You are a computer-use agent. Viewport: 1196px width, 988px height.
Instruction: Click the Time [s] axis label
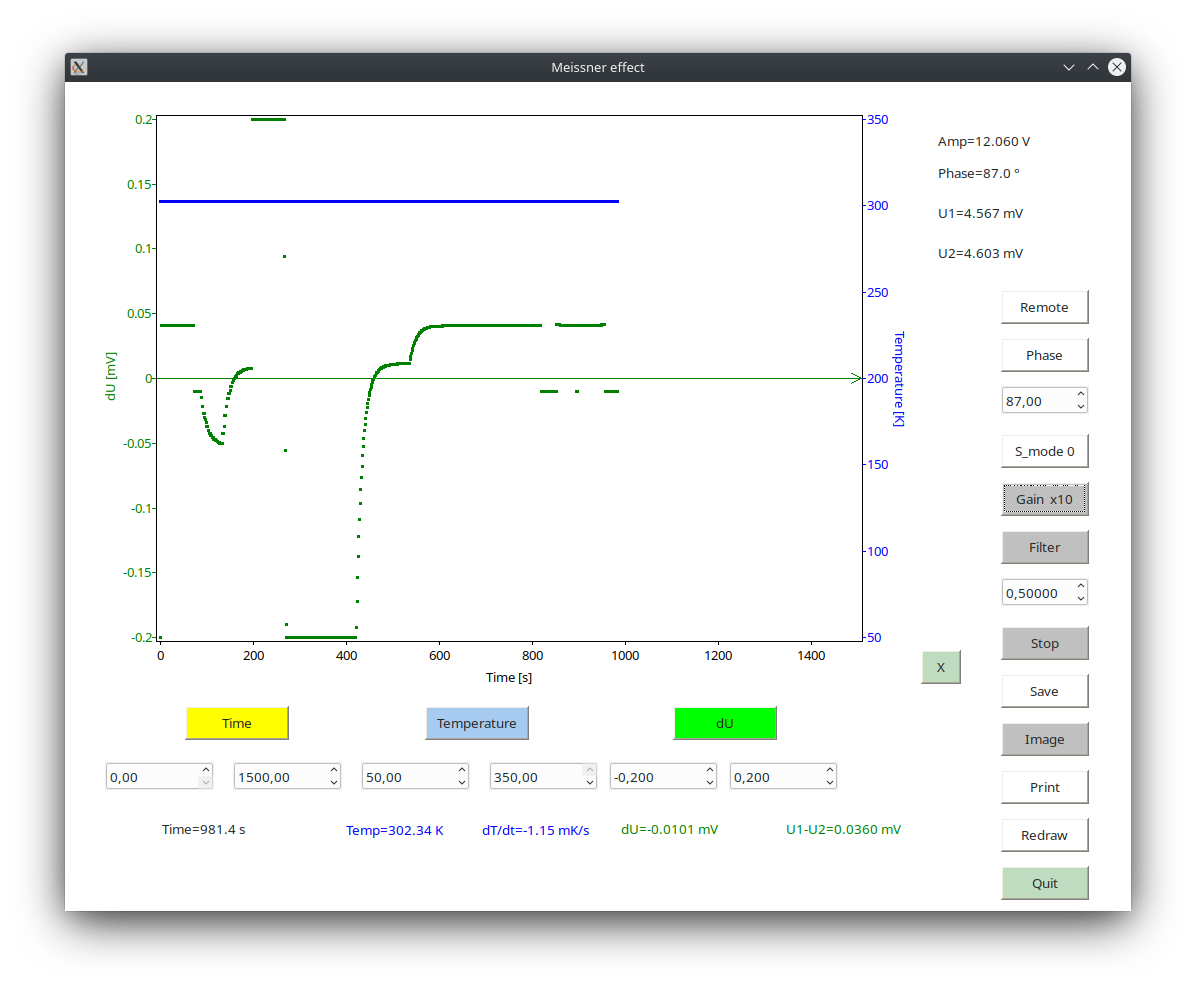click(x=509, y=677)
